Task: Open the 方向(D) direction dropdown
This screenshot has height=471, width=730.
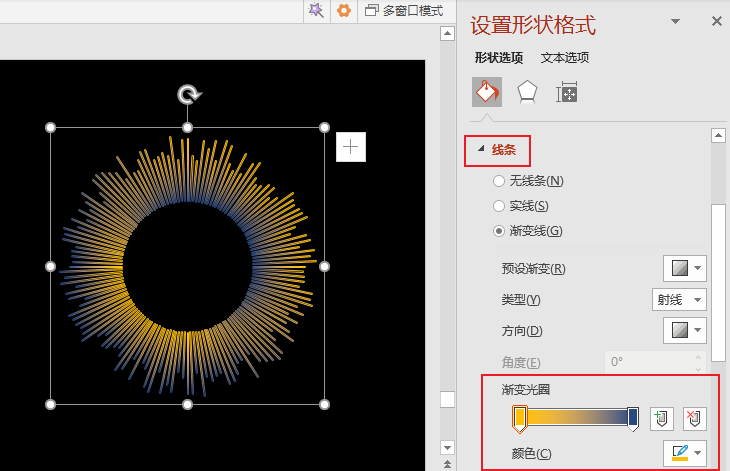Action: [684, 330]
